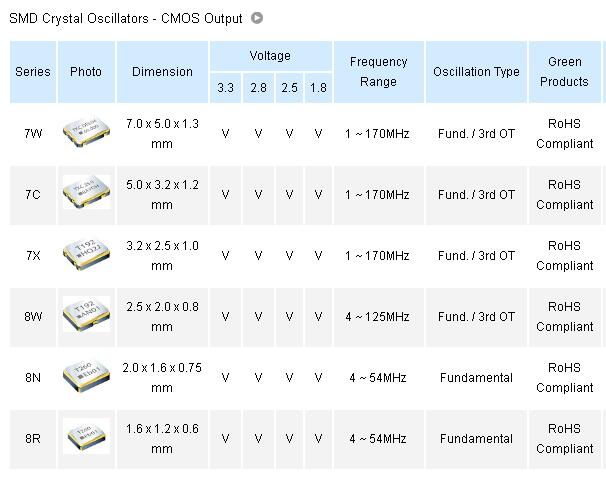Click the 4 ~ 125MHz frequency cell
Image resolution: width=606 pixels, height=477 pixels.
(378, 317)
